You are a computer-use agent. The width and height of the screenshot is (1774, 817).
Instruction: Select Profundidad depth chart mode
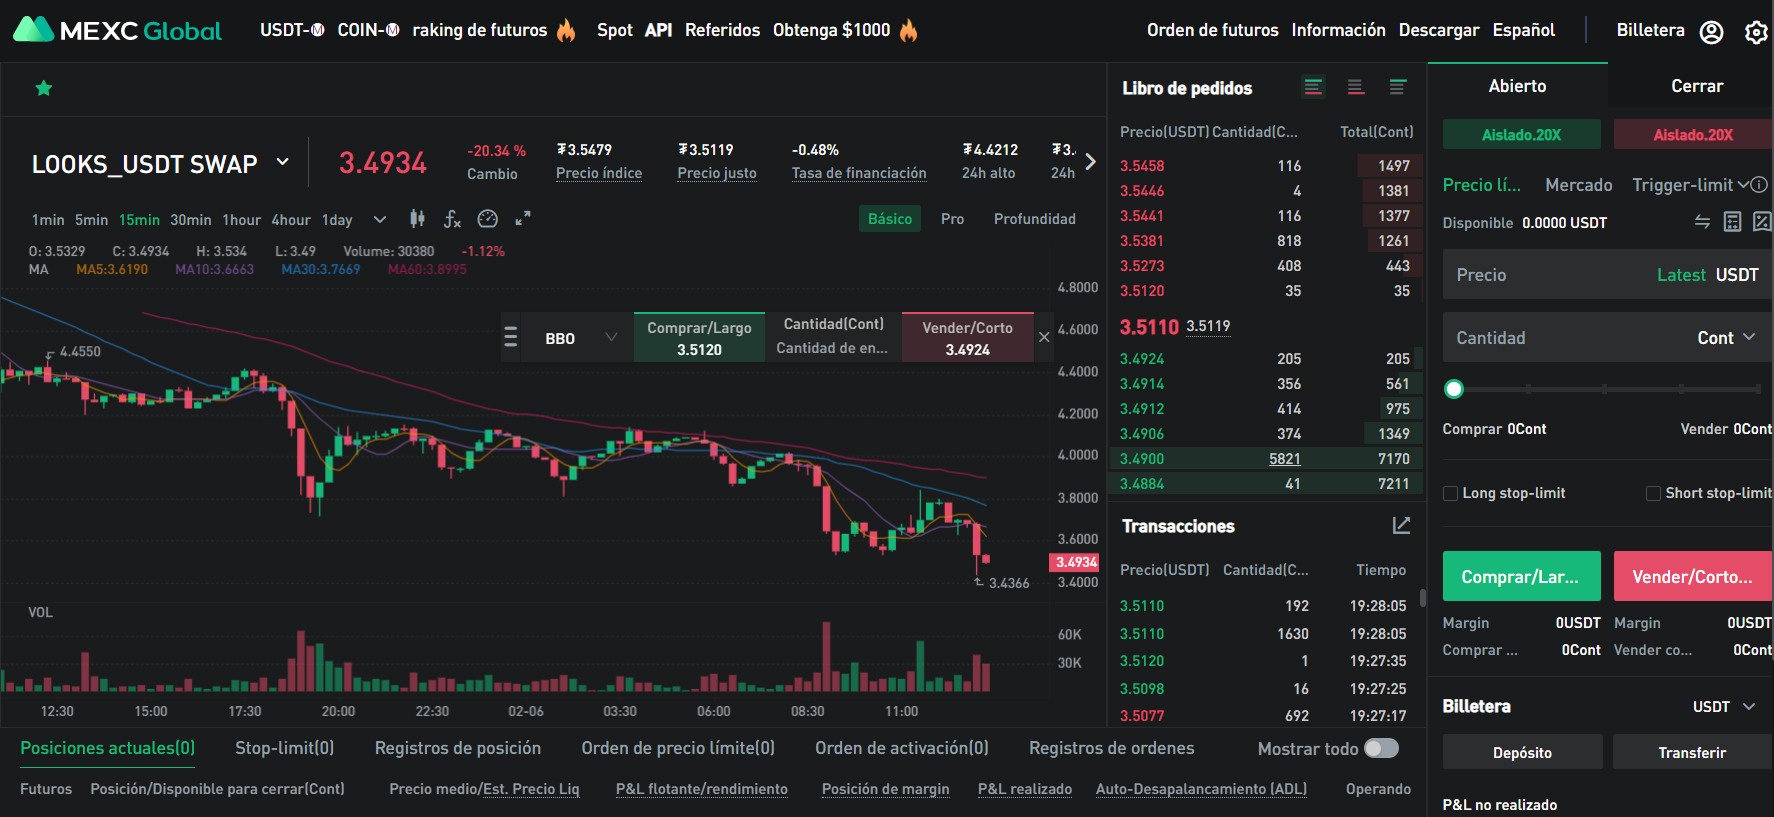[x=1035, y=219]
